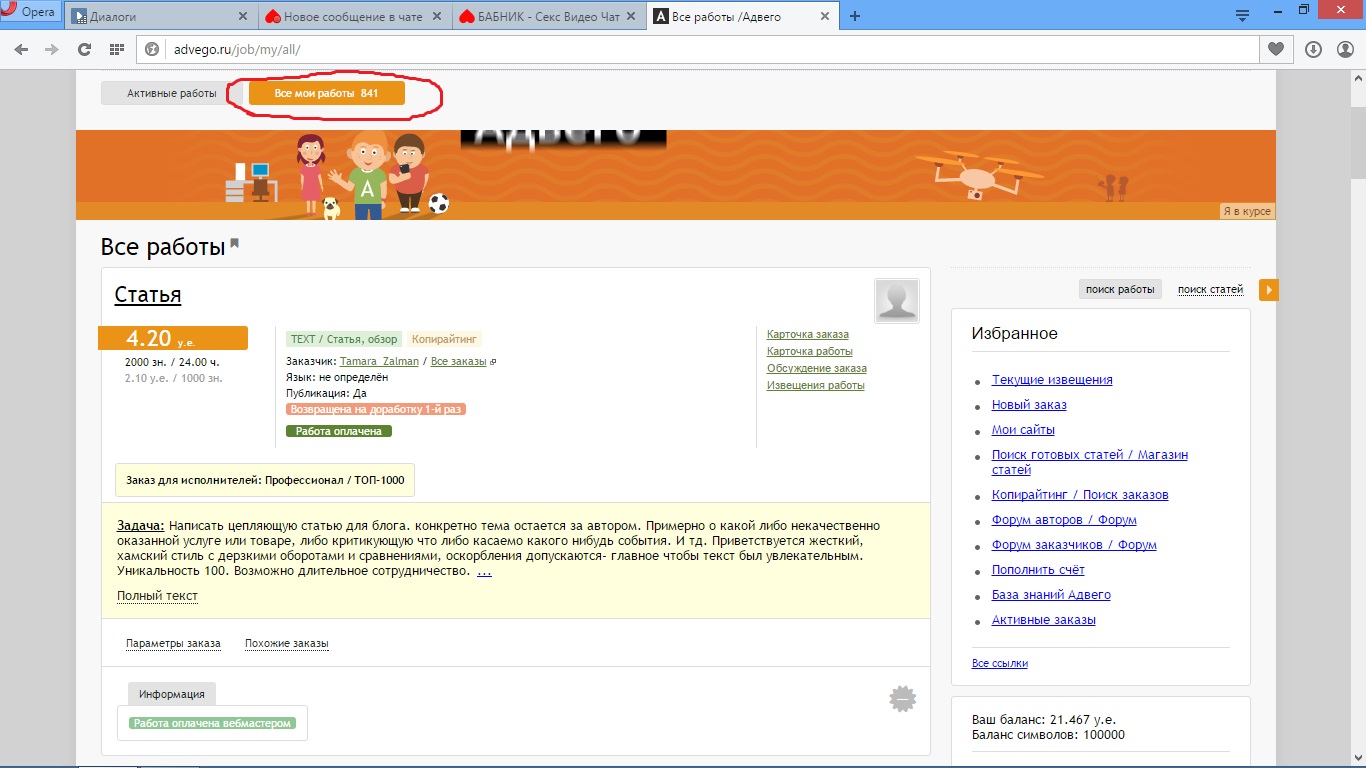Click the address bar URL field
The image size is (1366, 768).
tap(700, 49)
